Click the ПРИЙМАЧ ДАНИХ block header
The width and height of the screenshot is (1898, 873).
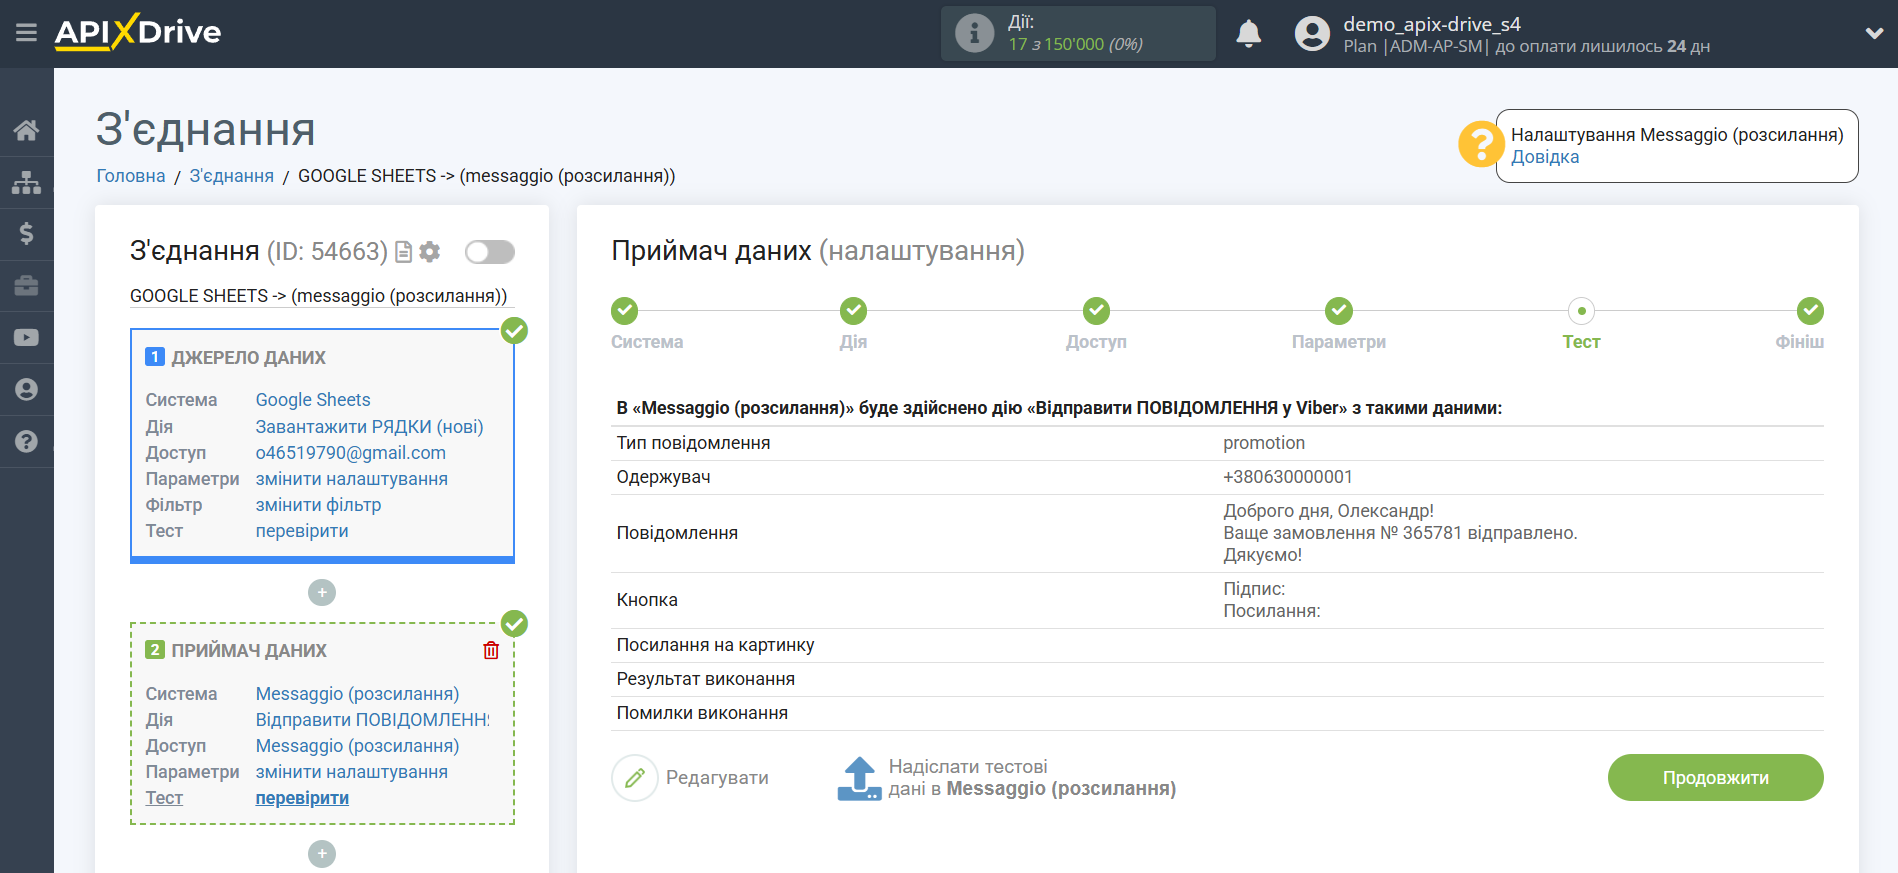(x=249, y=651)
